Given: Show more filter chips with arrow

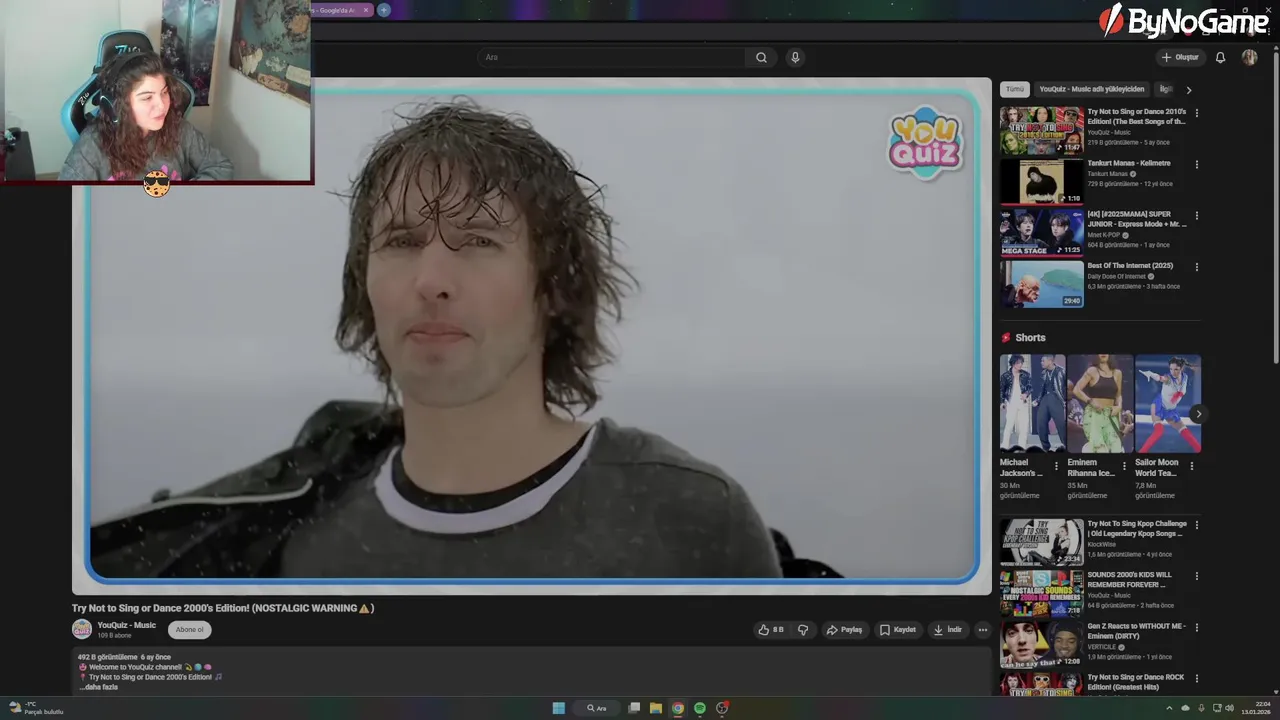Looking at the screenshot, I should (x=1189, y=90).
